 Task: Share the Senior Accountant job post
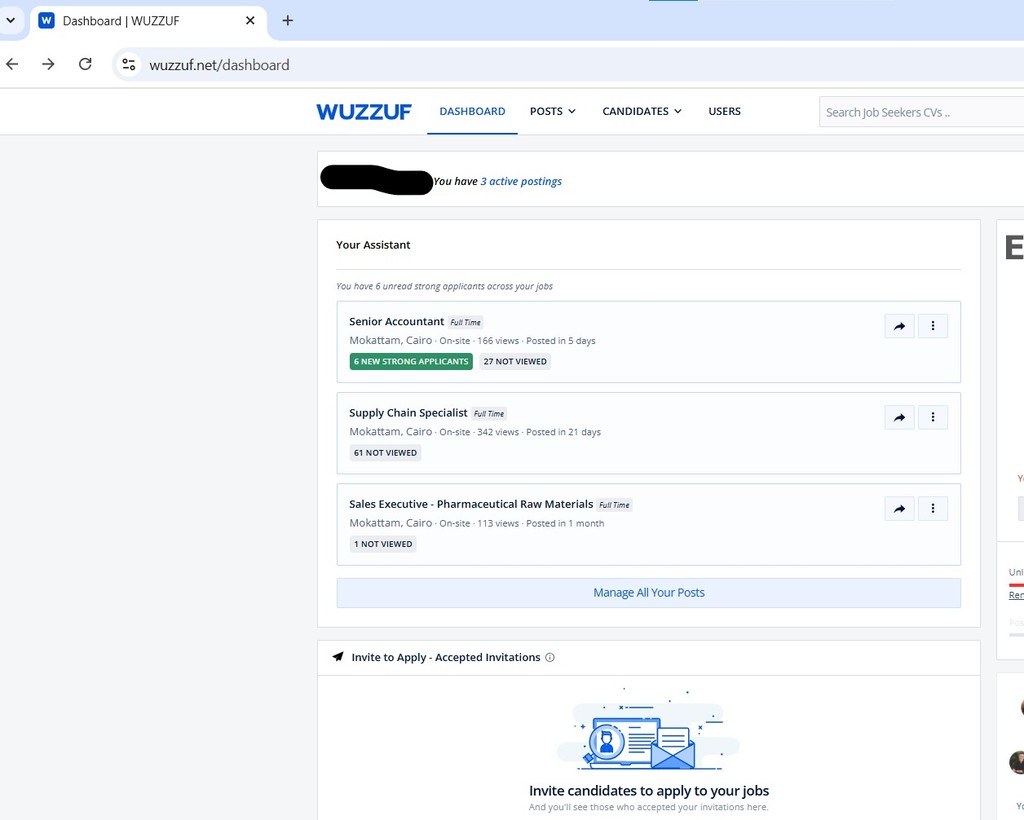899,326
